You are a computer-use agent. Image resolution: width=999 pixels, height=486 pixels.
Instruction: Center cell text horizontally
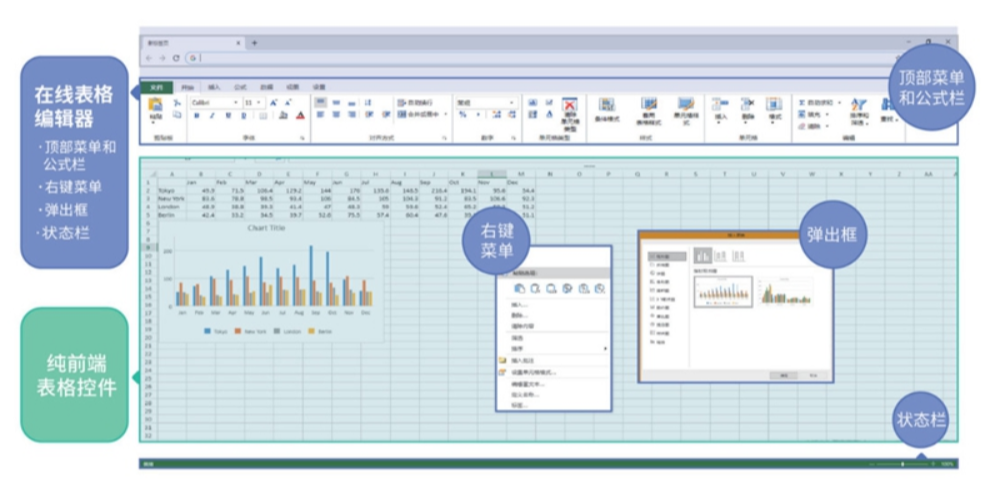click(336, 115)
